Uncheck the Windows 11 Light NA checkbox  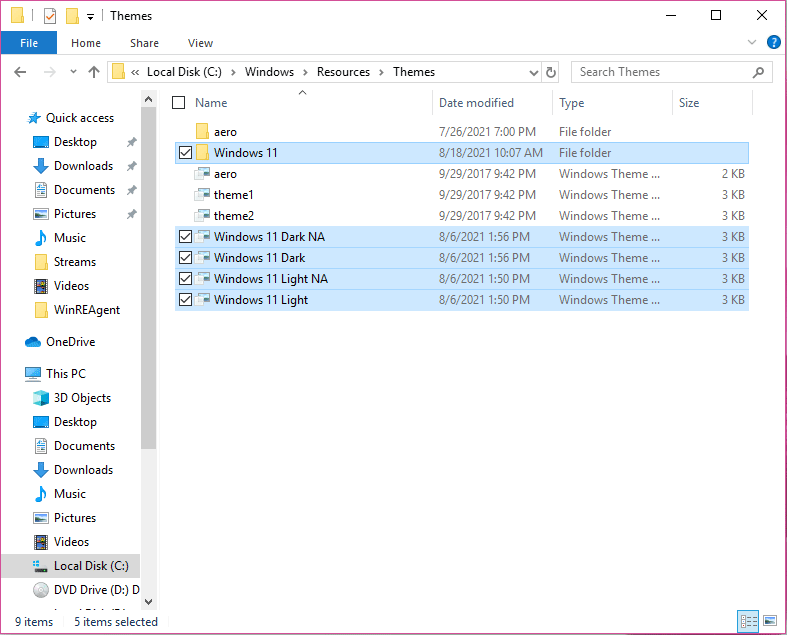(185, 279)
